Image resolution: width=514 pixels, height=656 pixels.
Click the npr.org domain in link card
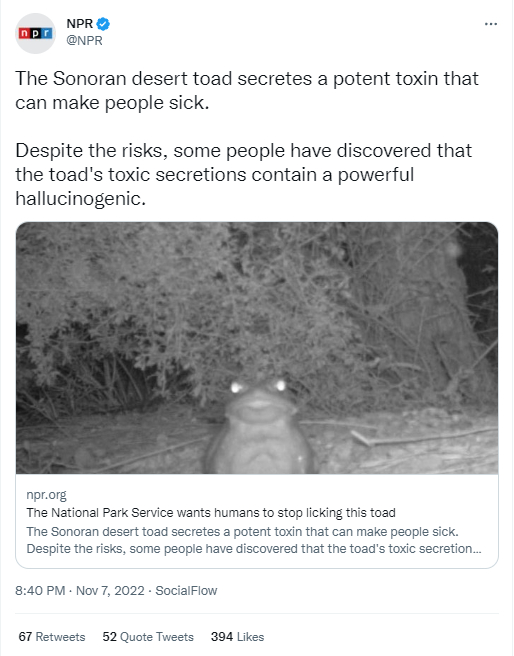46,495
